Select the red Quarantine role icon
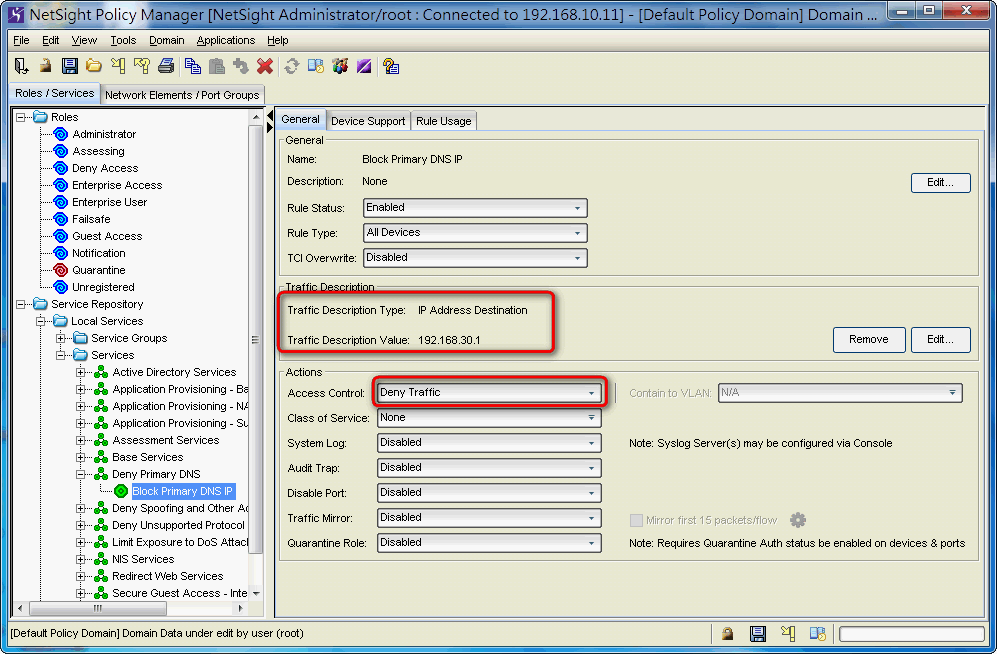This screenshot has height=654, width=997. [x=60, y=270]
